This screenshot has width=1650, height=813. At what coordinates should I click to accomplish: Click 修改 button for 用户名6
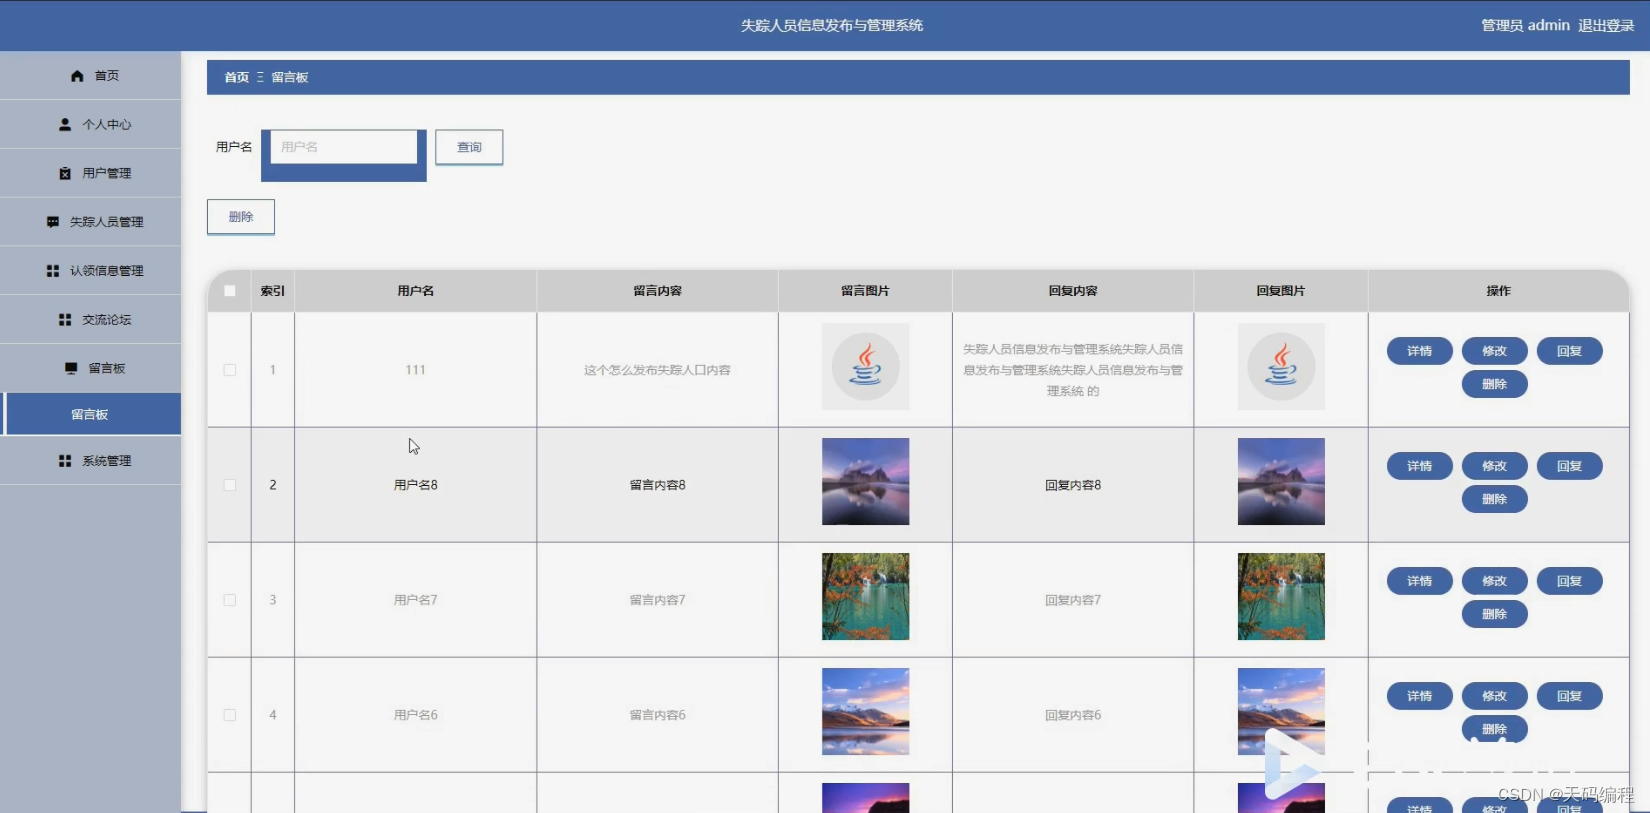click(1495, 696)
